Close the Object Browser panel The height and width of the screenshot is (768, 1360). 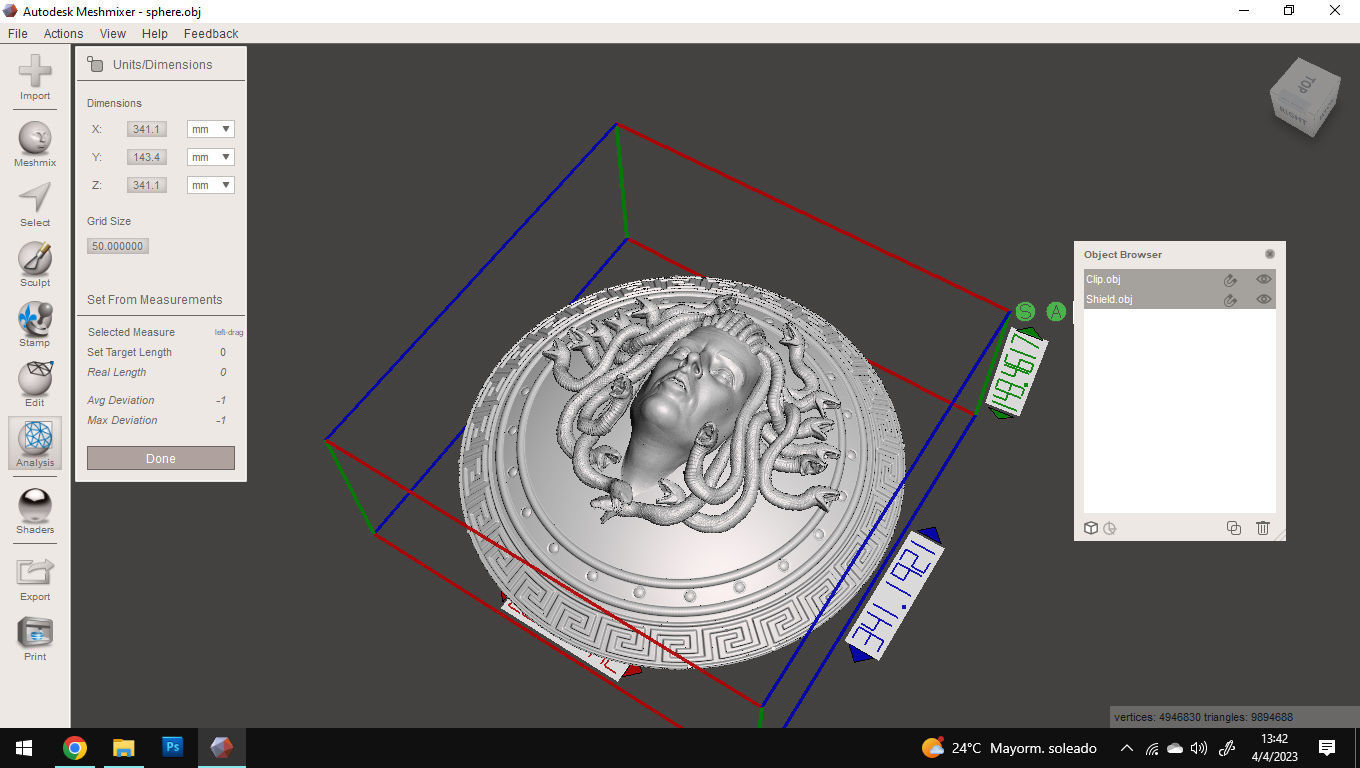click(x=1270, y=254)
